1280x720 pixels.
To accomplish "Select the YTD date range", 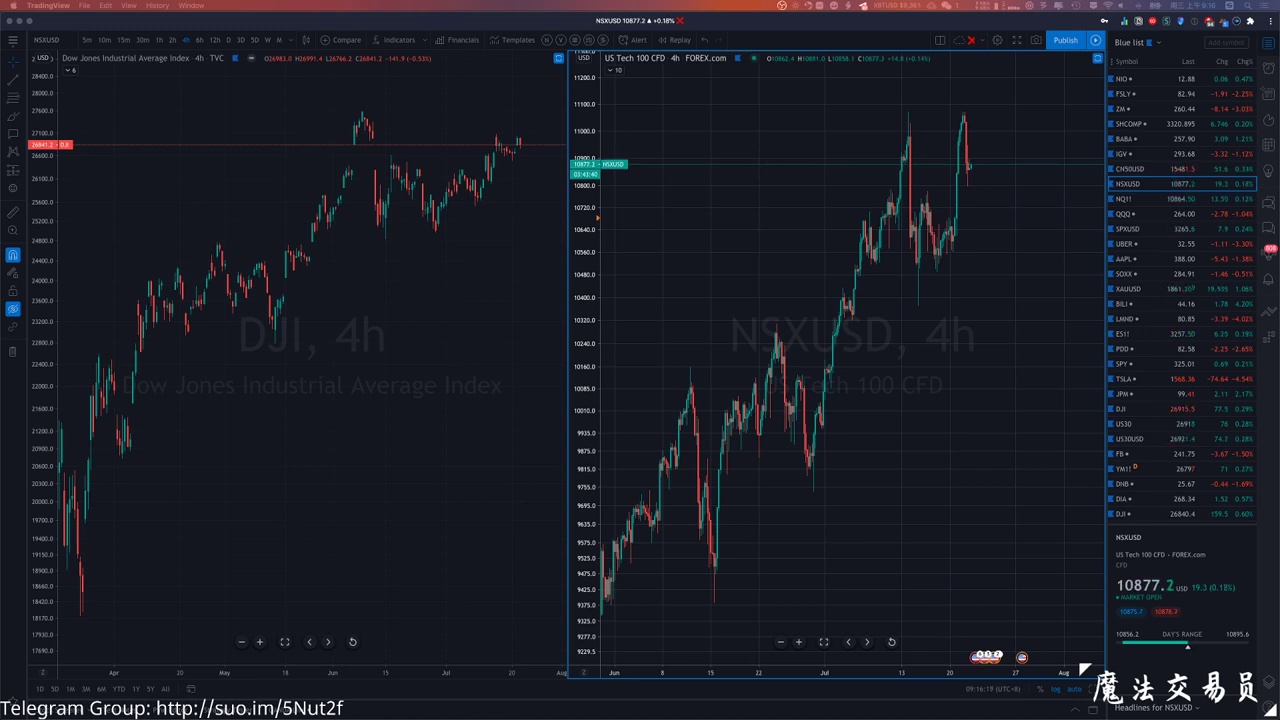I will [x=119, y=689].
